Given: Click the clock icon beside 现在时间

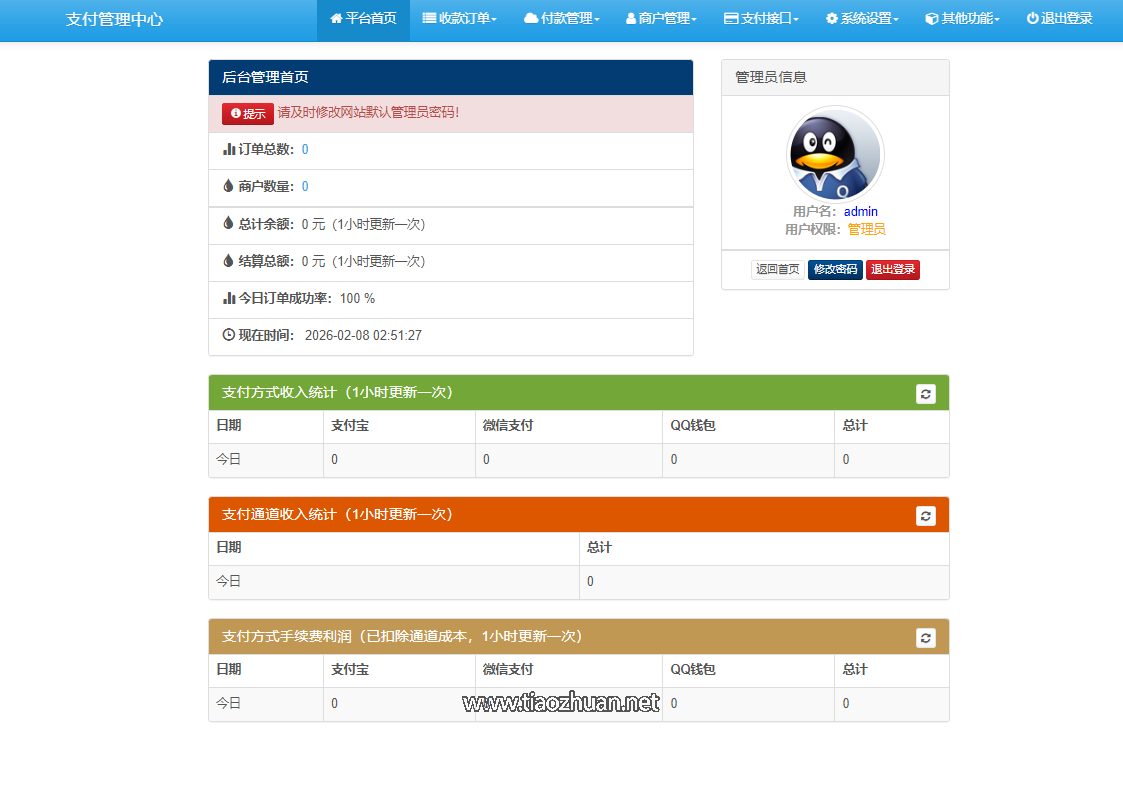Looking at the screenshot, I should (x=229, y=335).
